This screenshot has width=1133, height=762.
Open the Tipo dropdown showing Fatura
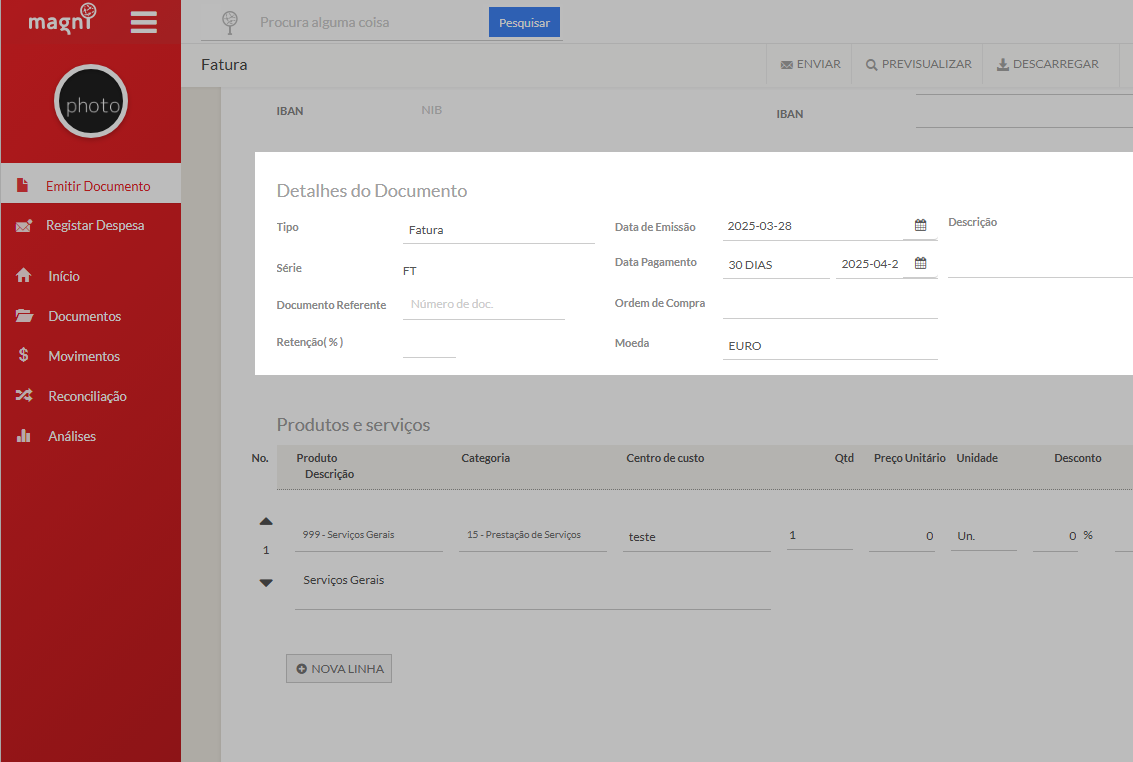pyautogui.click(x=498, y=230)
